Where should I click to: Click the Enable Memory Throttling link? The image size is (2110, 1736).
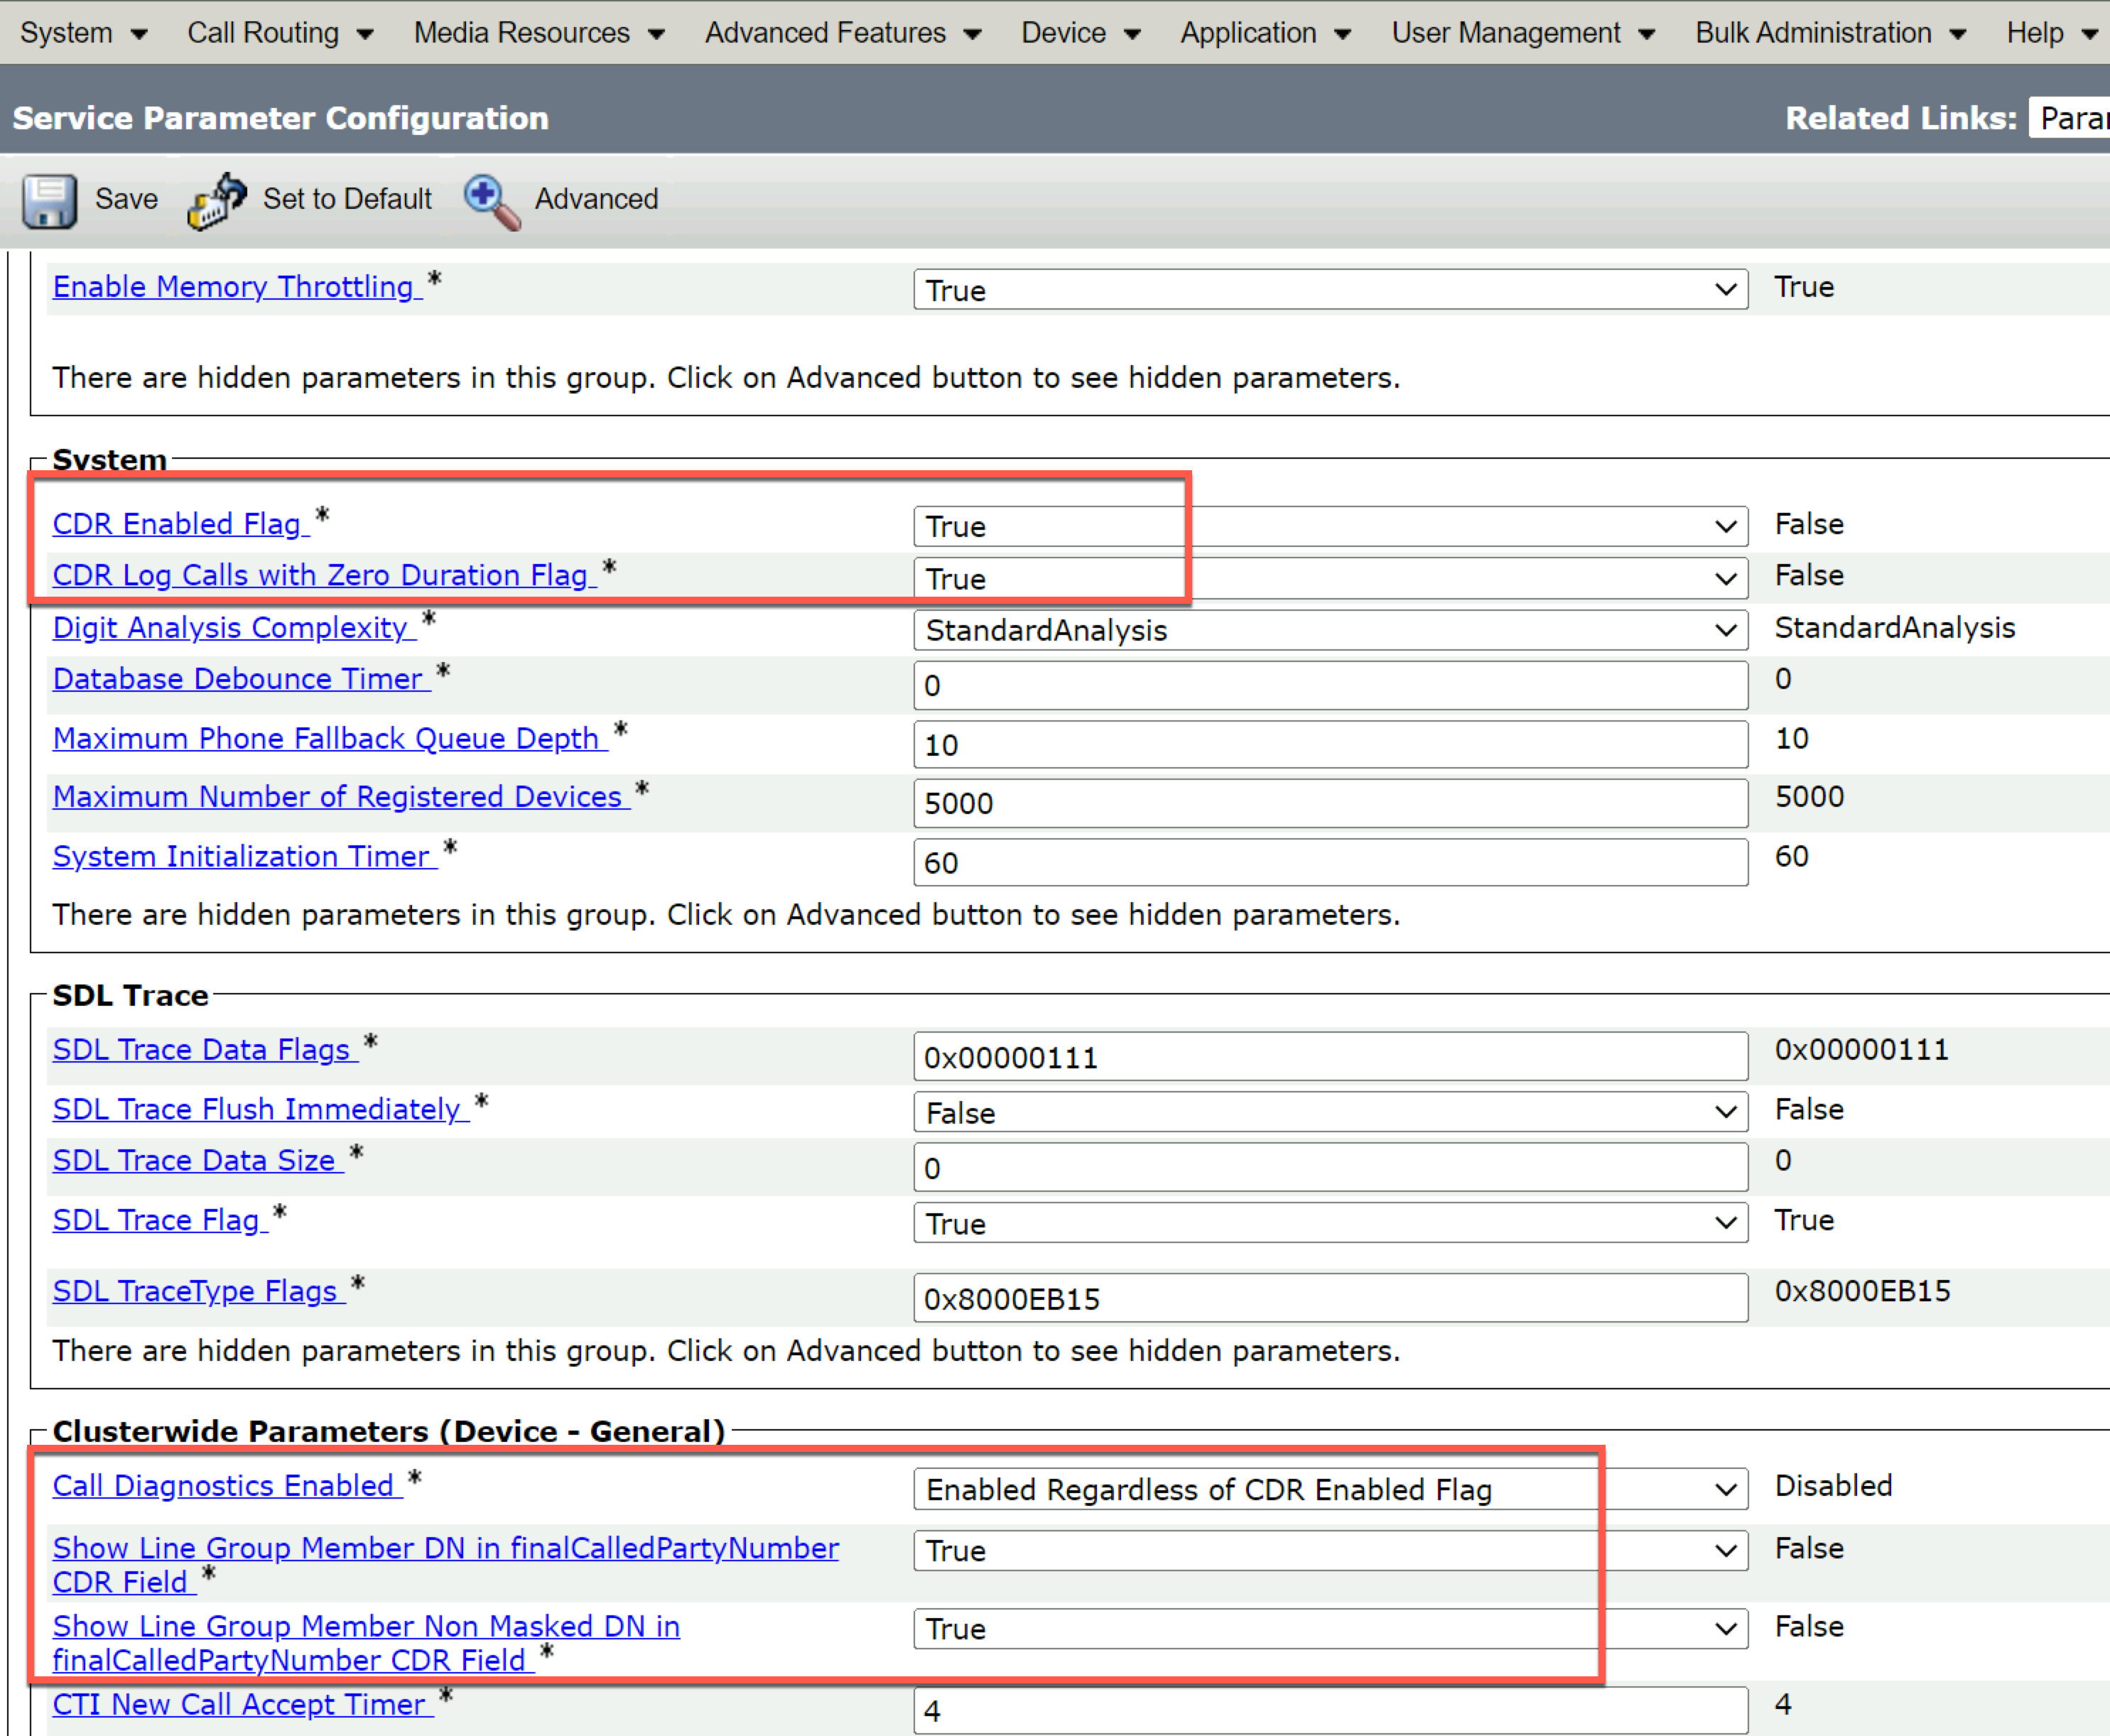[237, 287]
